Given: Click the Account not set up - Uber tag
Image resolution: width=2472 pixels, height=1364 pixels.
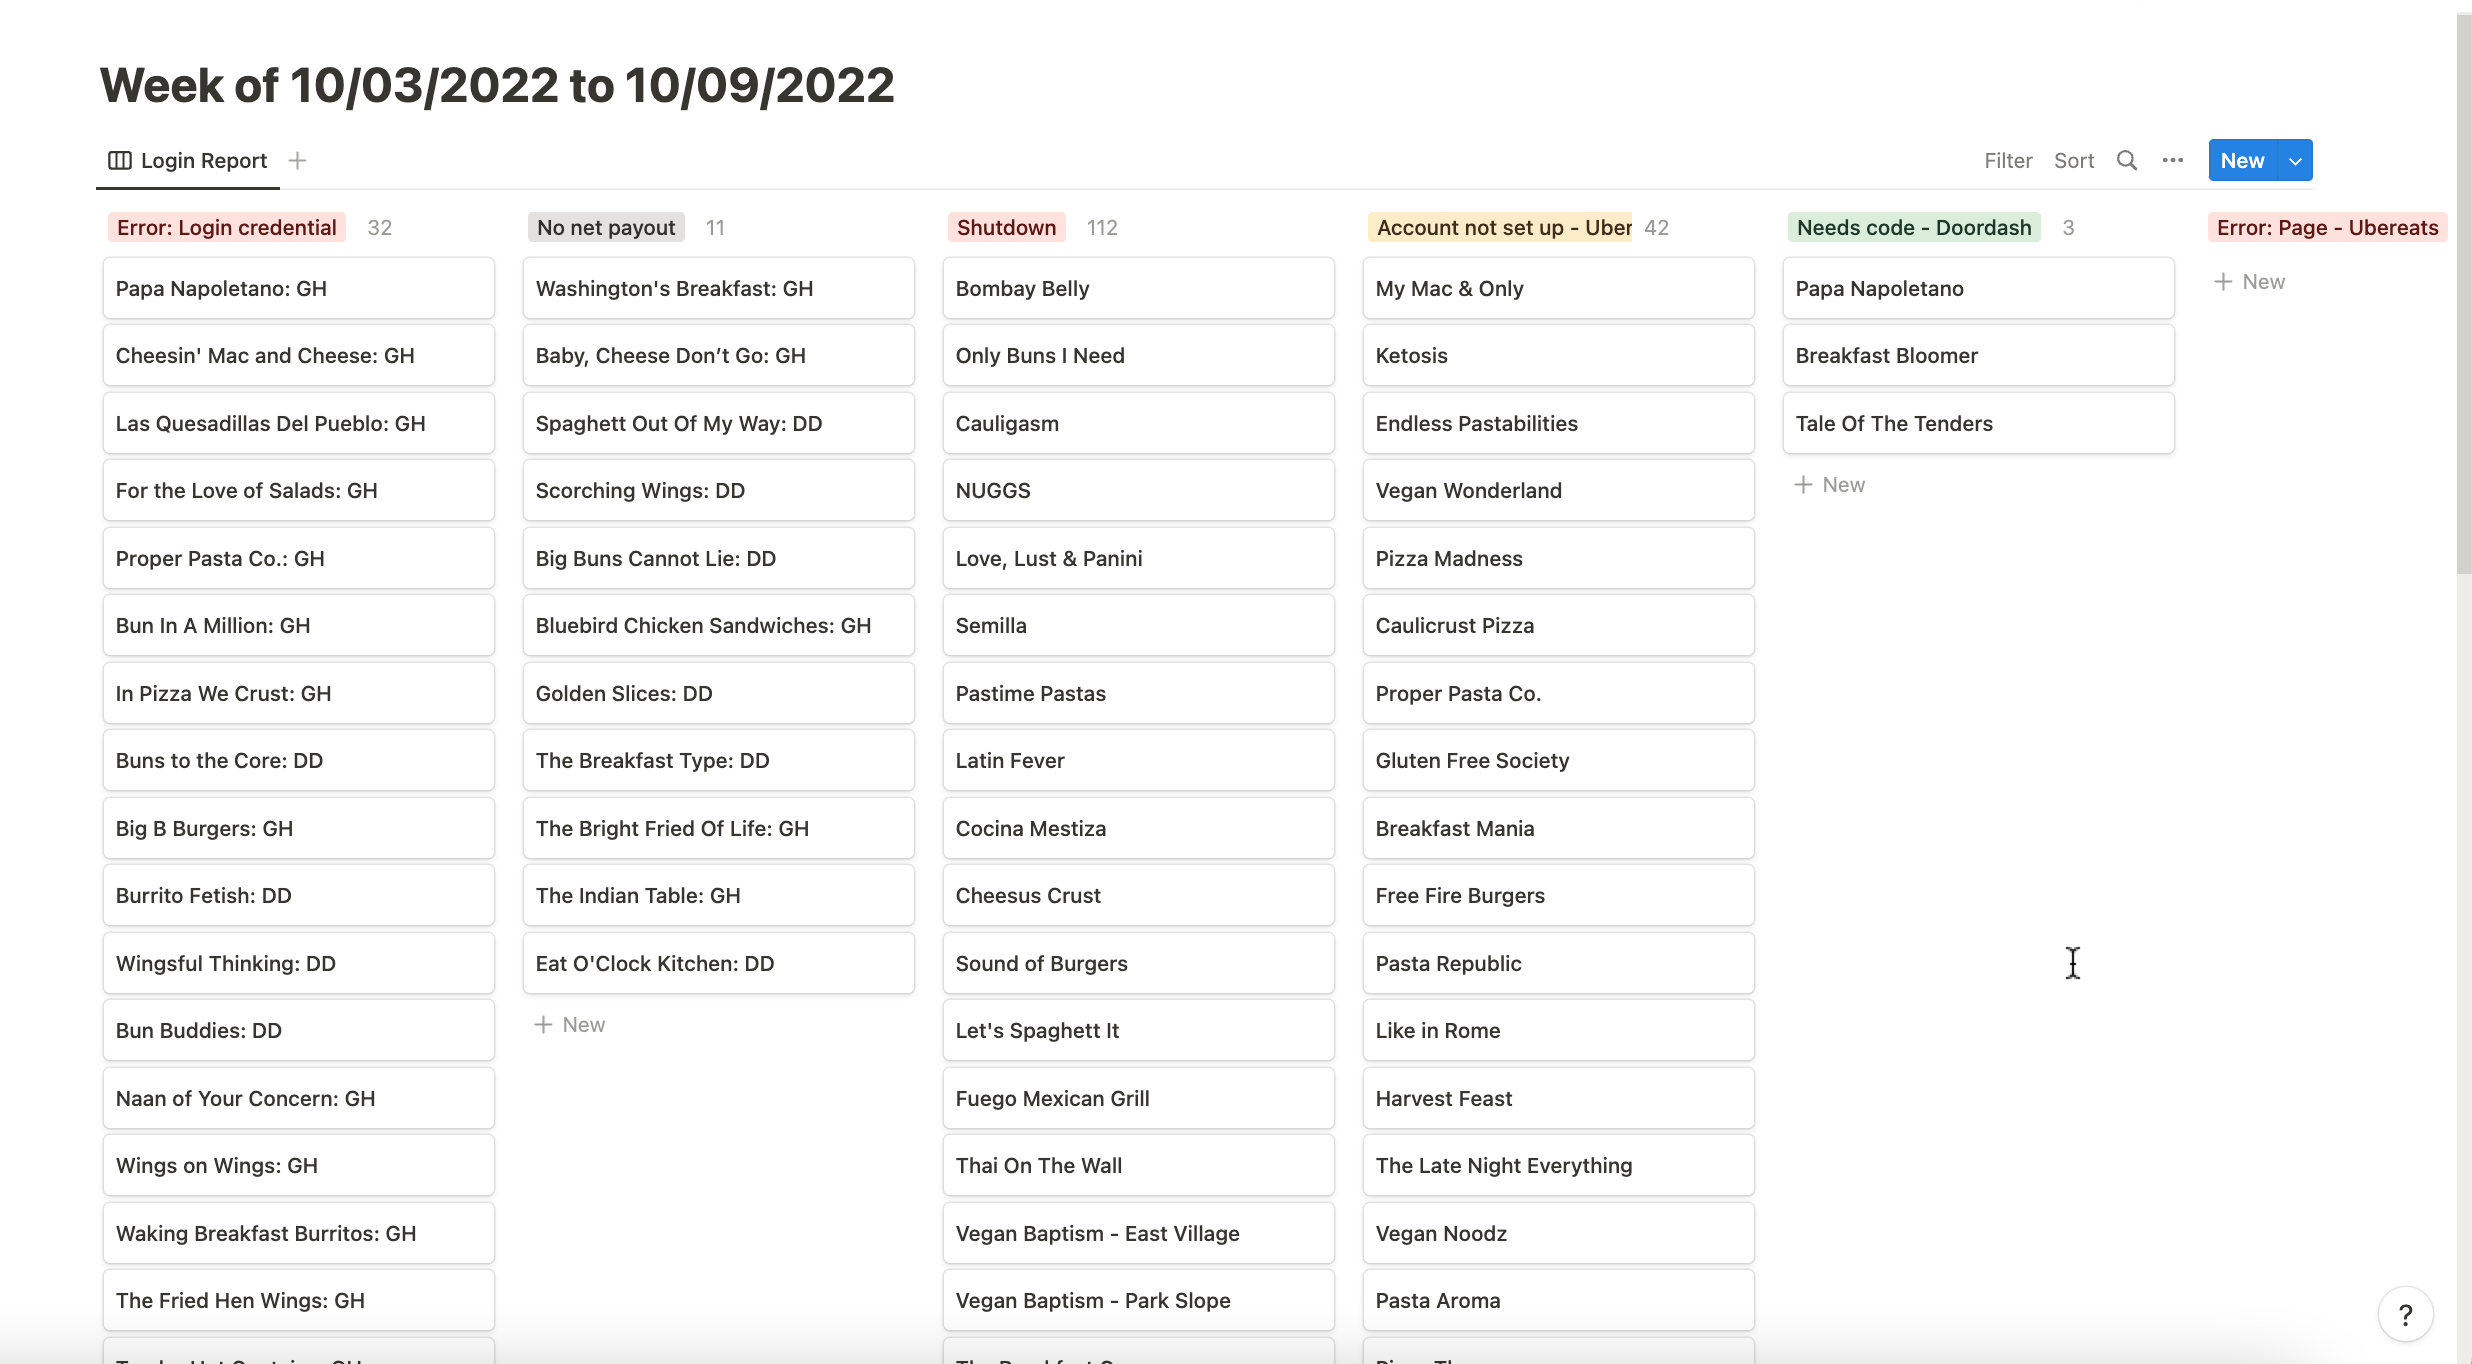Looking at the screenshot, I should [x=1502, y=228].
